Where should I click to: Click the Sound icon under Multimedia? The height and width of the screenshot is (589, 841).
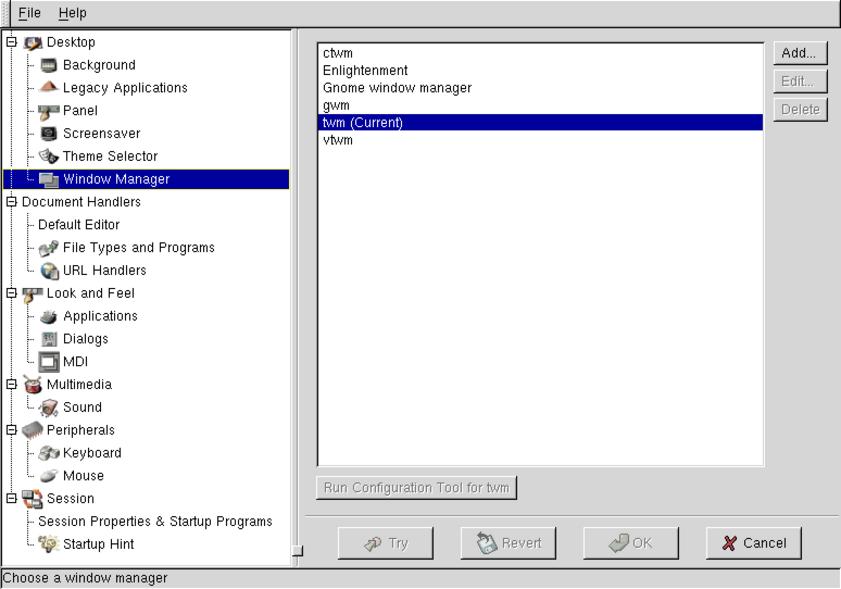click(49, 407)
